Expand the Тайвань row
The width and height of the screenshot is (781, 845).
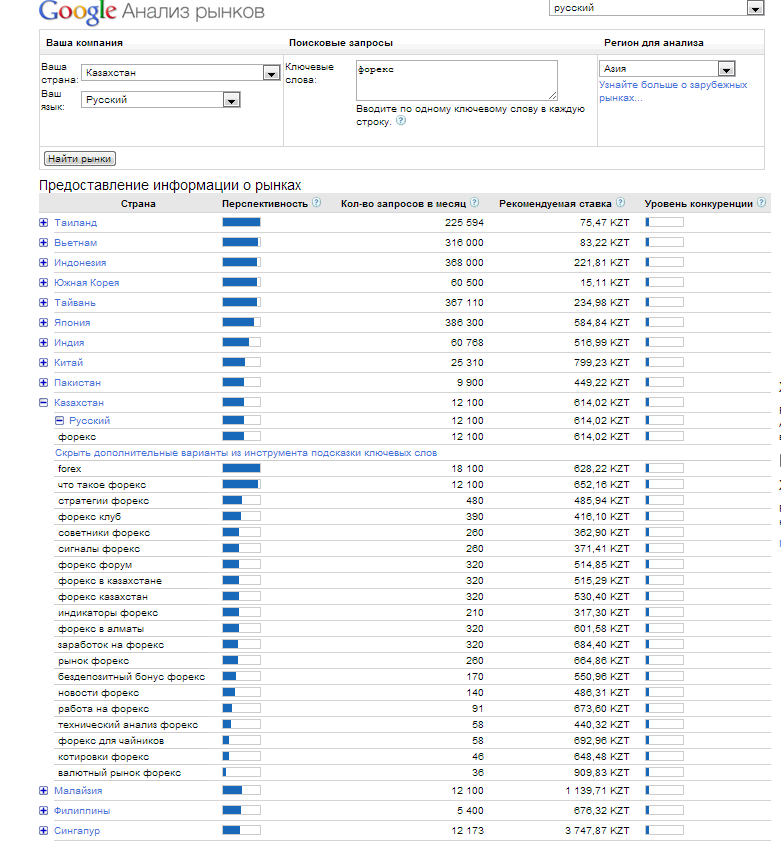point(44,302)
